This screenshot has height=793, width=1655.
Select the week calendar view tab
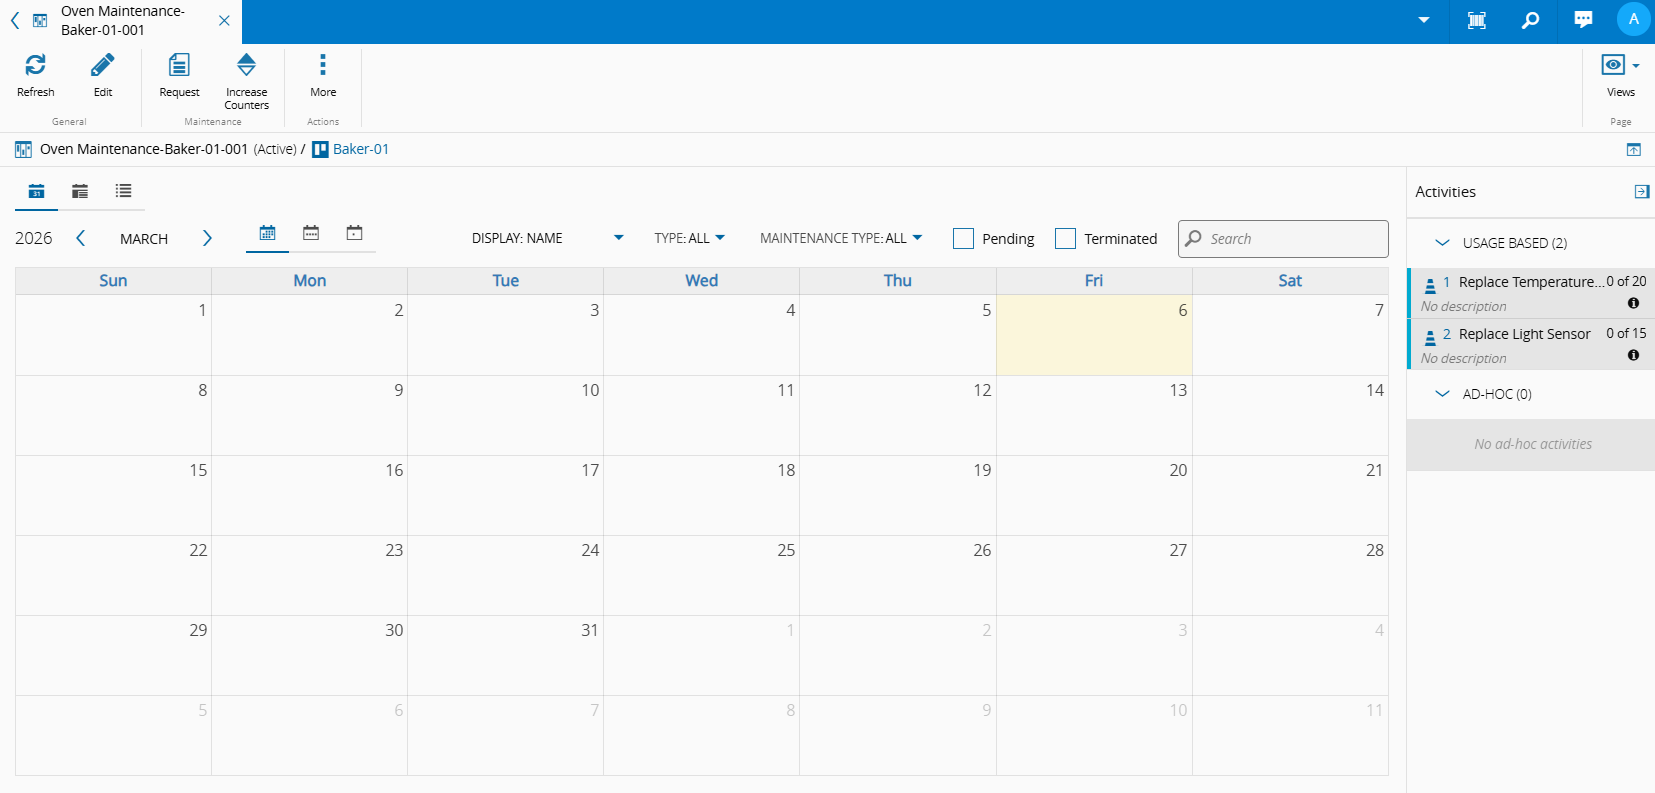(x=311, y=233)
